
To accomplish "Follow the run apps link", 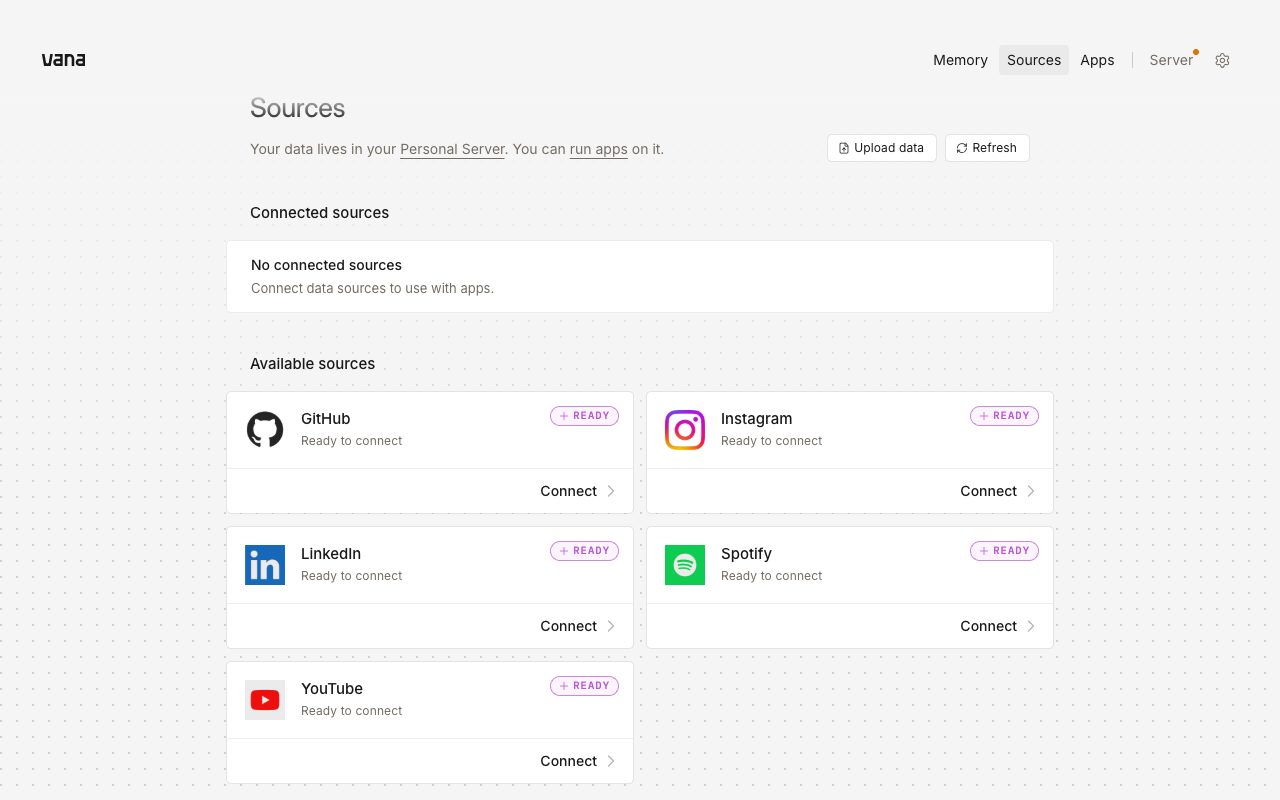I will tap(599, 149).
